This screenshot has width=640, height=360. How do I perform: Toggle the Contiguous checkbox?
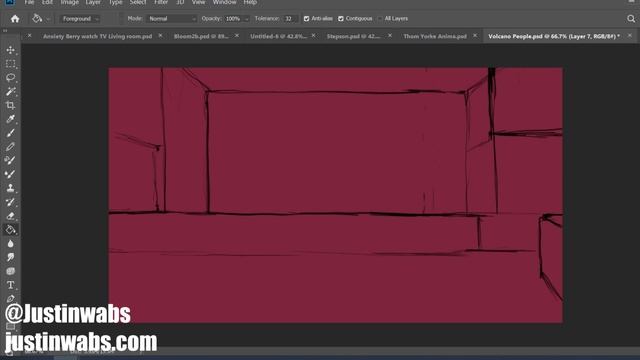[341, 19]
